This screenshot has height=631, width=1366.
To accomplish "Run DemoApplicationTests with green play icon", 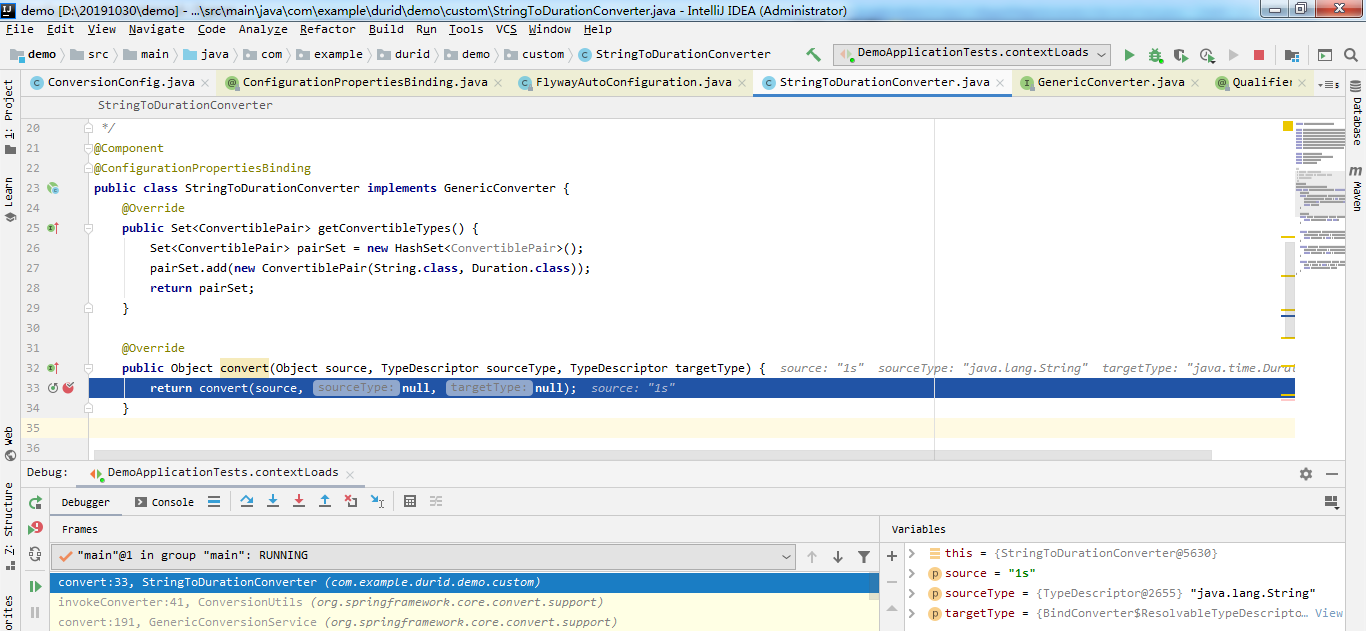I will click(1129, 55).
